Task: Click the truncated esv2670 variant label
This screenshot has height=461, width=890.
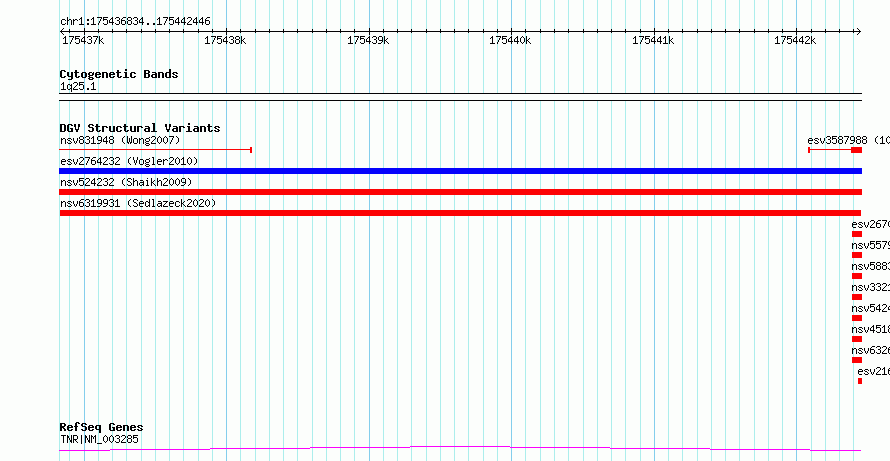Action: coord(871,224)
